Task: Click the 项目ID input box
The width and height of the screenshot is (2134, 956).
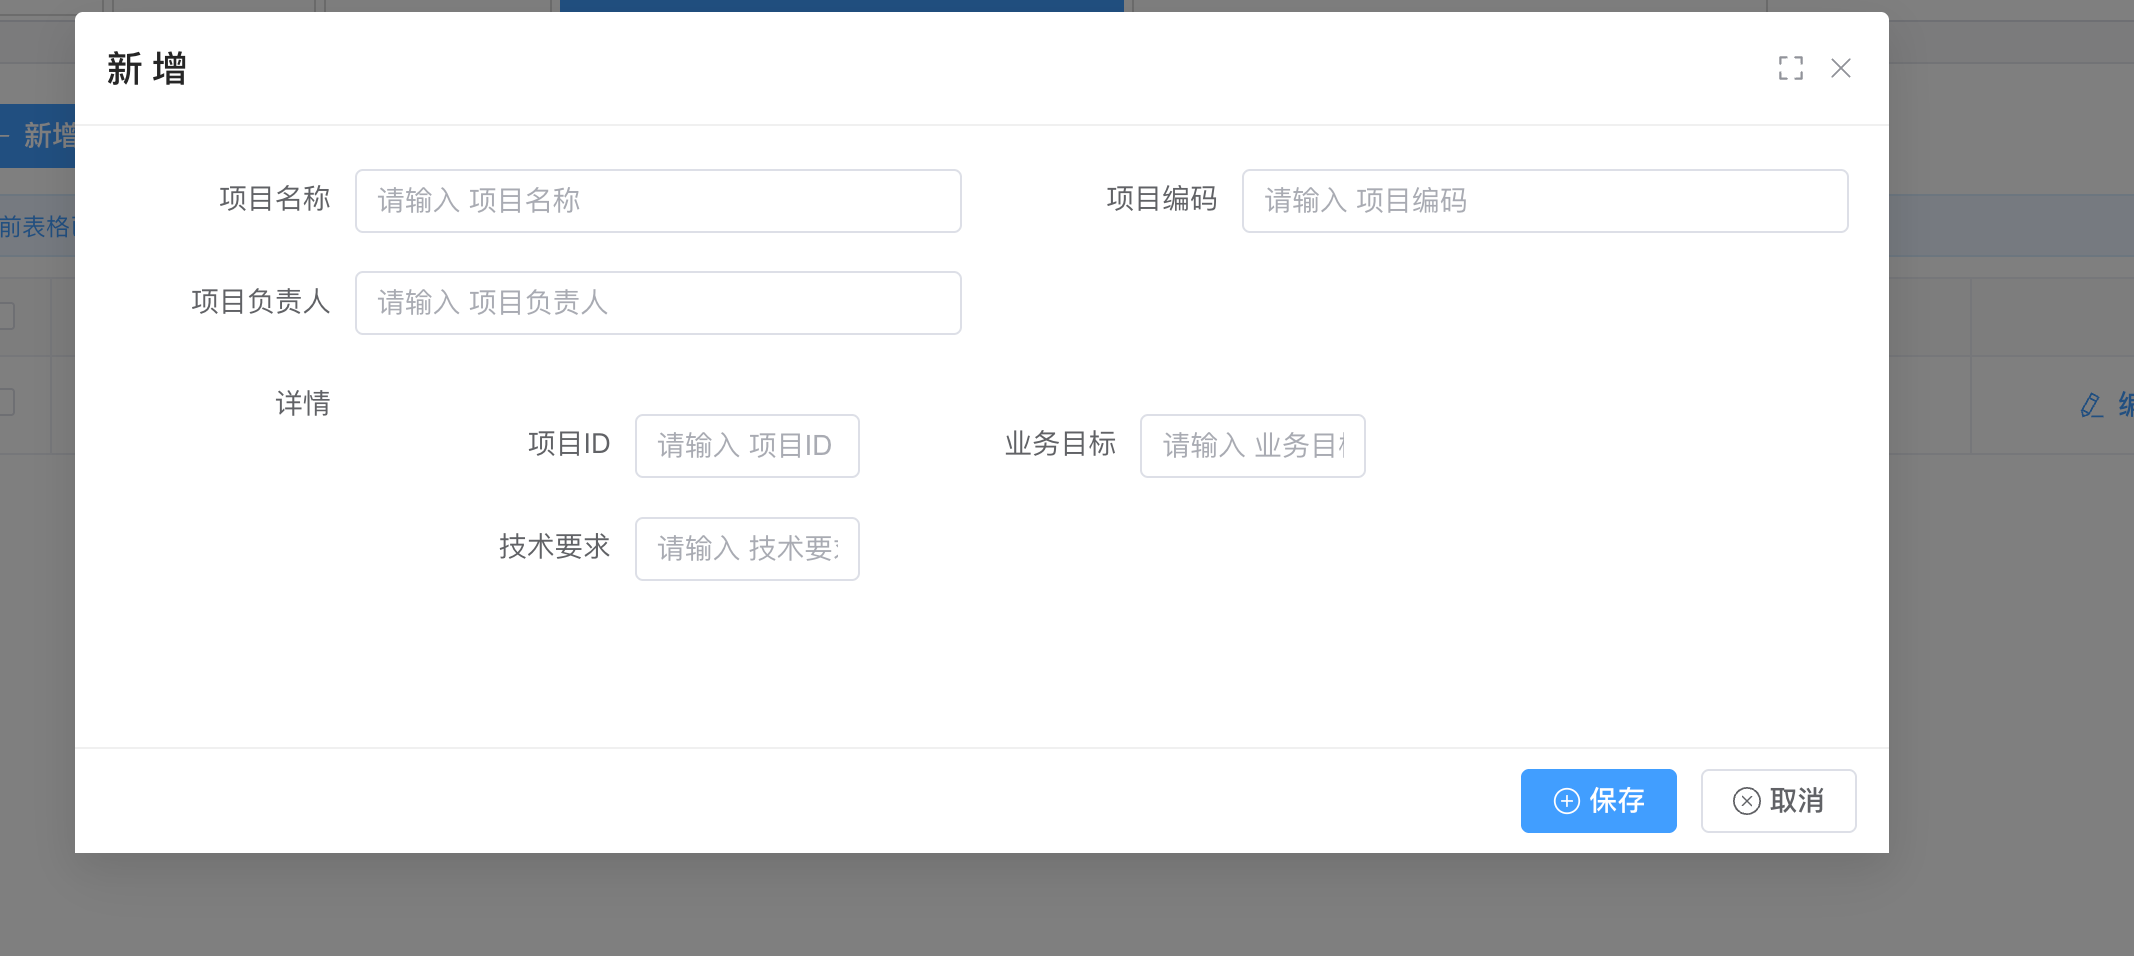Action: coord(746,446)
